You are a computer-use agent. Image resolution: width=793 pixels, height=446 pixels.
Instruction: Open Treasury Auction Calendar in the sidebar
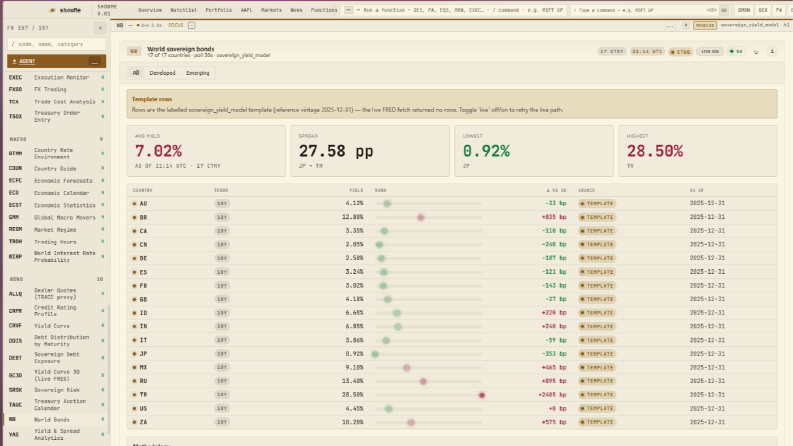[x=56, y=405]
